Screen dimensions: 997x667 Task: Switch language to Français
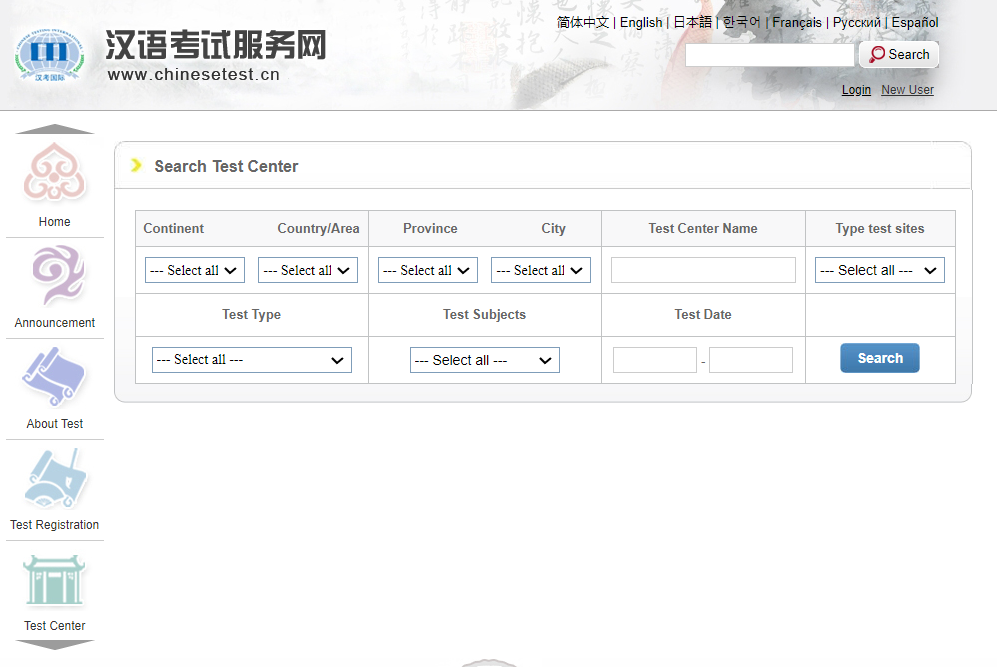(x=796, y=22)
